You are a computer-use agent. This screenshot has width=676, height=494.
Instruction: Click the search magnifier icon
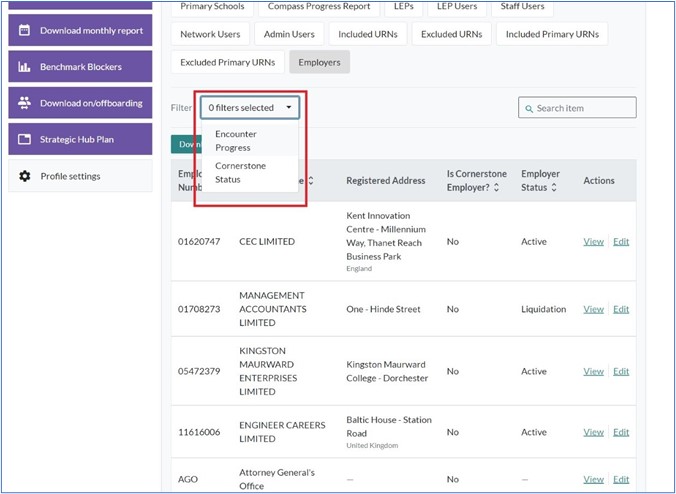[528, 108]
